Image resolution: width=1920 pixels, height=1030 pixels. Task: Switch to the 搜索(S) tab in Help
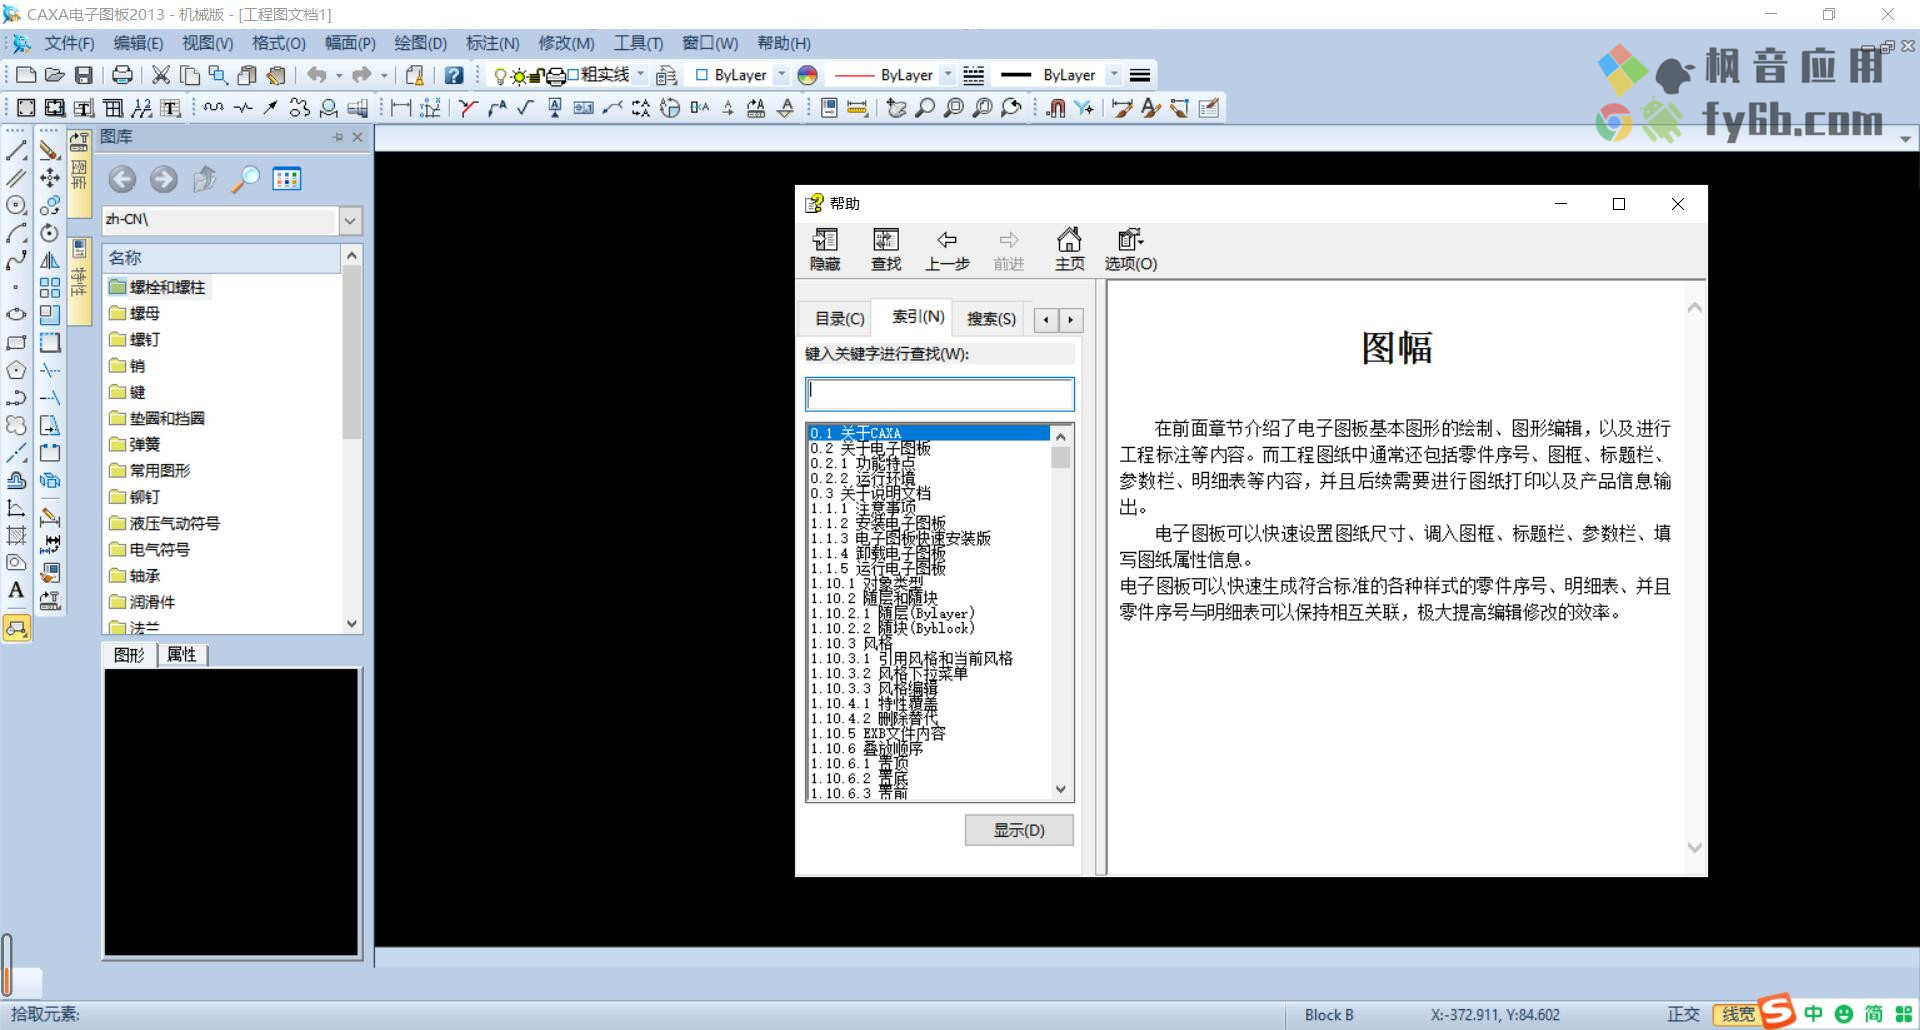(991, 318)
